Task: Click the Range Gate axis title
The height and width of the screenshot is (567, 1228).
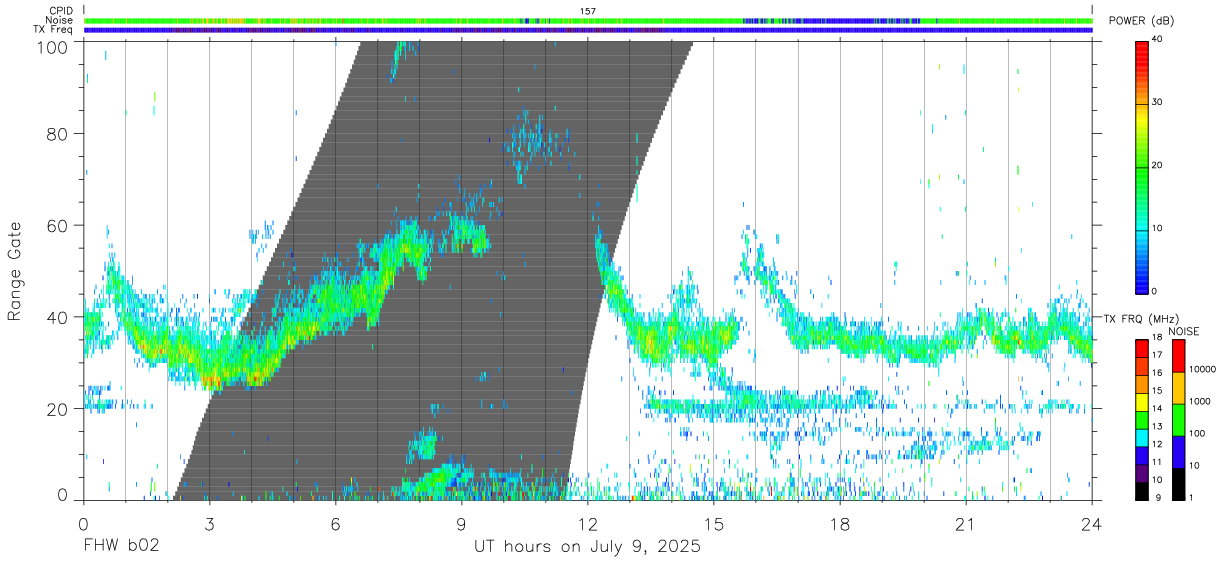Action: point(15,270)
